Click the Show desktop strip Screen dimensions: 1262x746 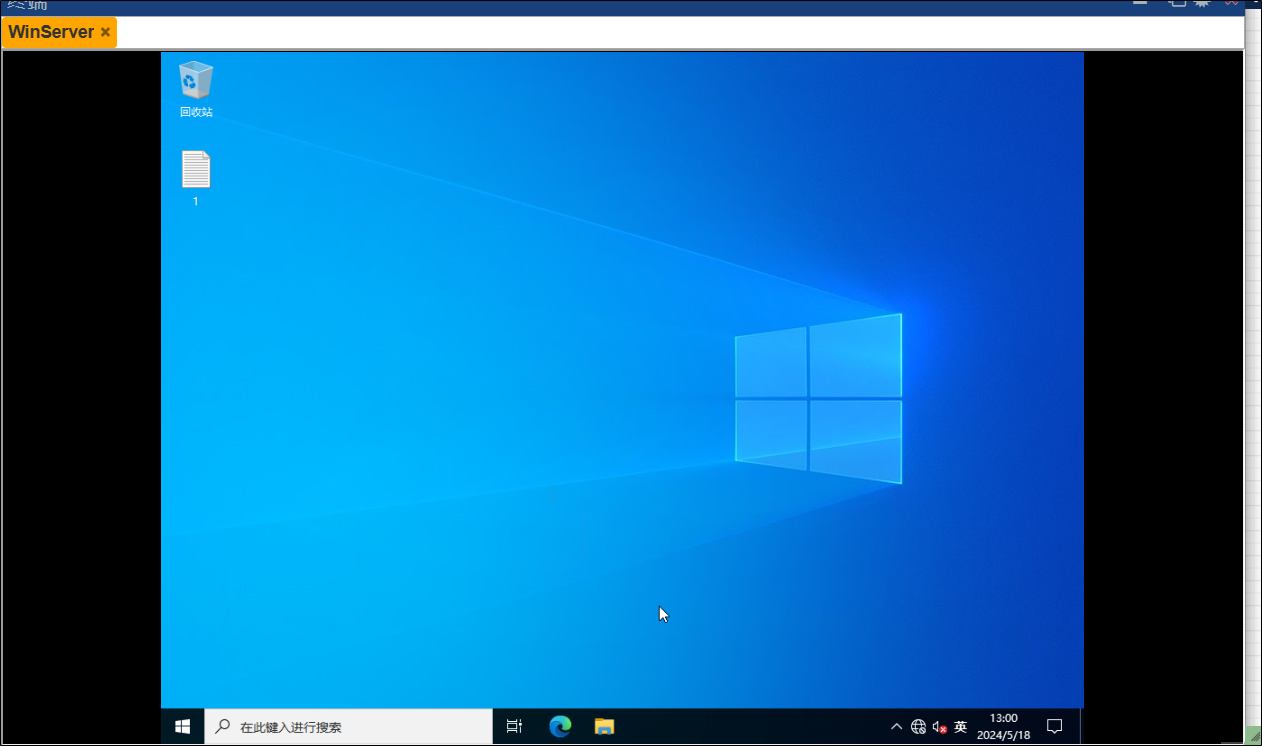(x=1081, y=727)
